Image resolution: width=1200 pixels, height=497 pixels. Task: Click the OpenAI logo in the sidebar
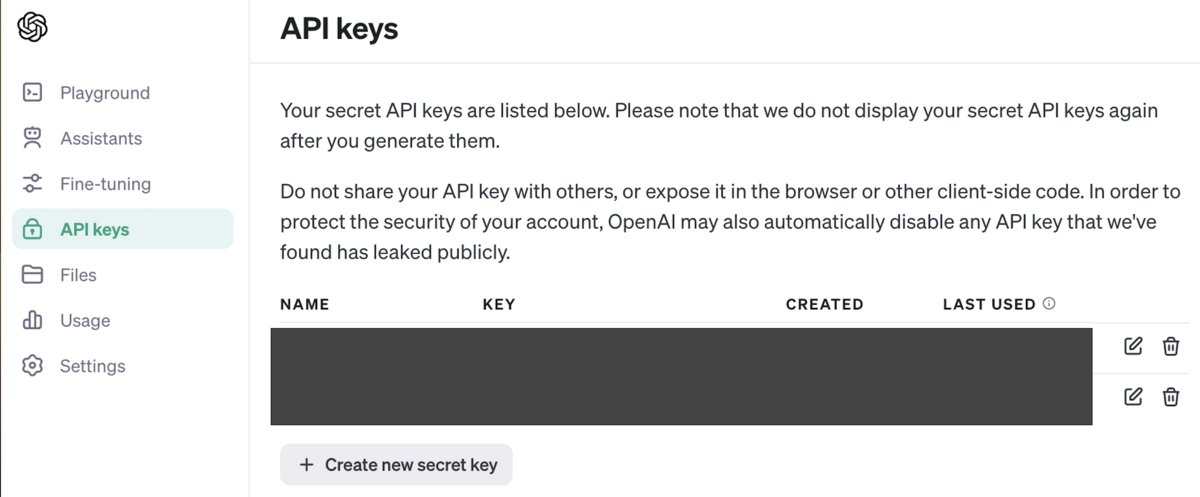point(33,27)
